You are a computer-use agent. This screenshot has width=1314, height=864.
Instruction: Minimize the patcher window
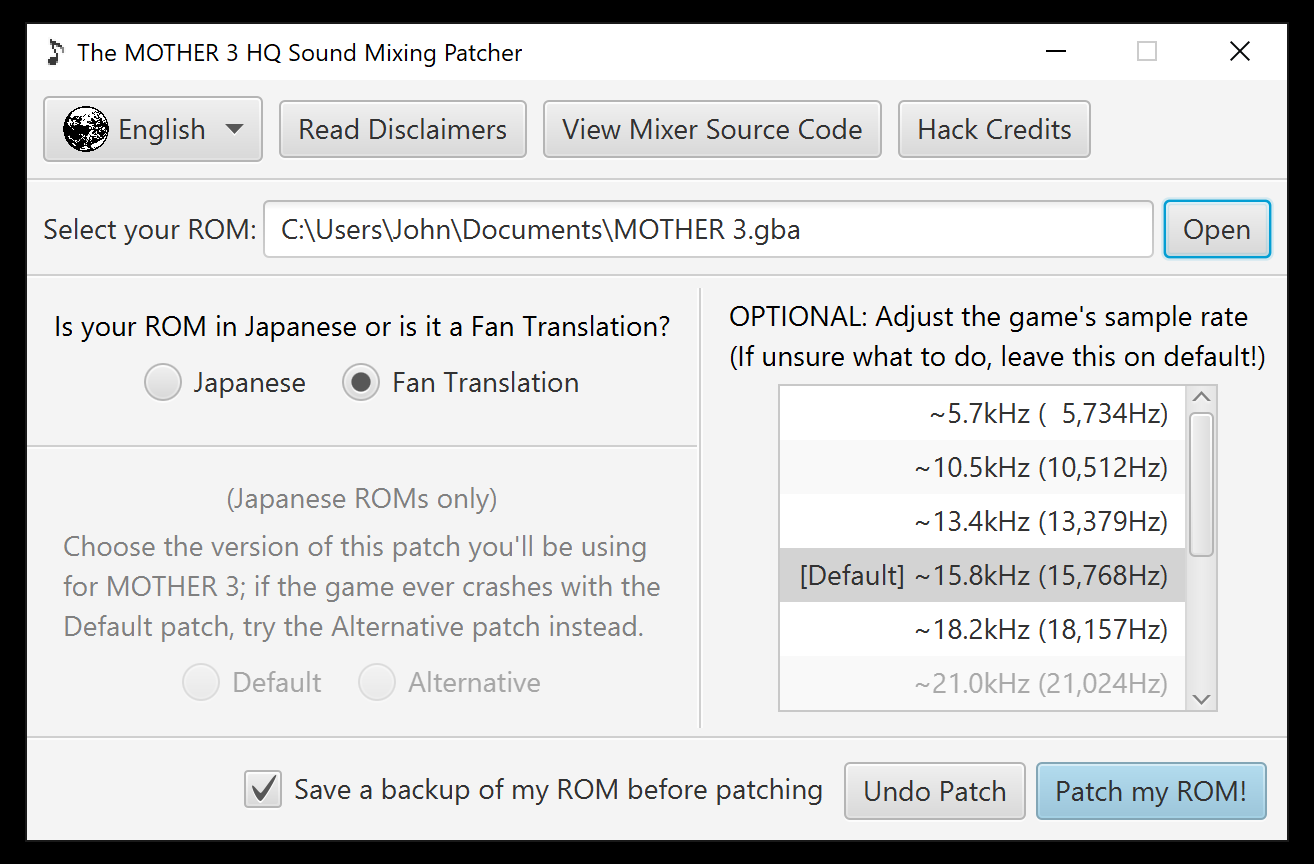[1055, 51]
